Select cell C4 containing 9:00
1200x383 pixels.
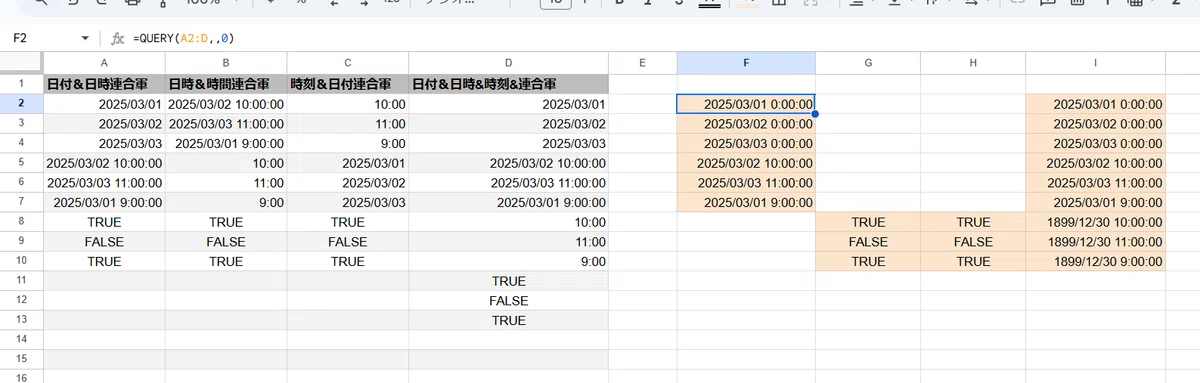[348, 143]
